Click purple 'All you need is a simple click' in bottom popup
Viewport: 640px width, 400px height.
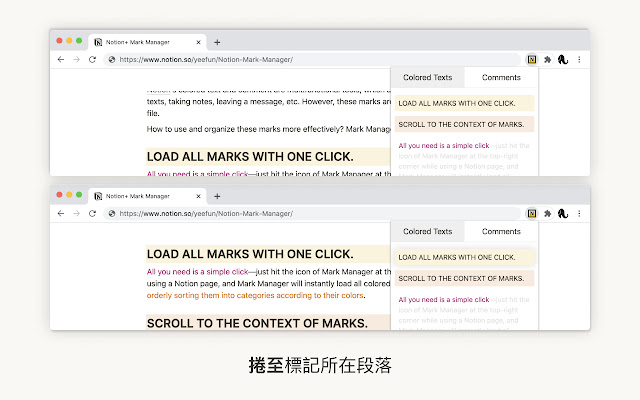444,299
